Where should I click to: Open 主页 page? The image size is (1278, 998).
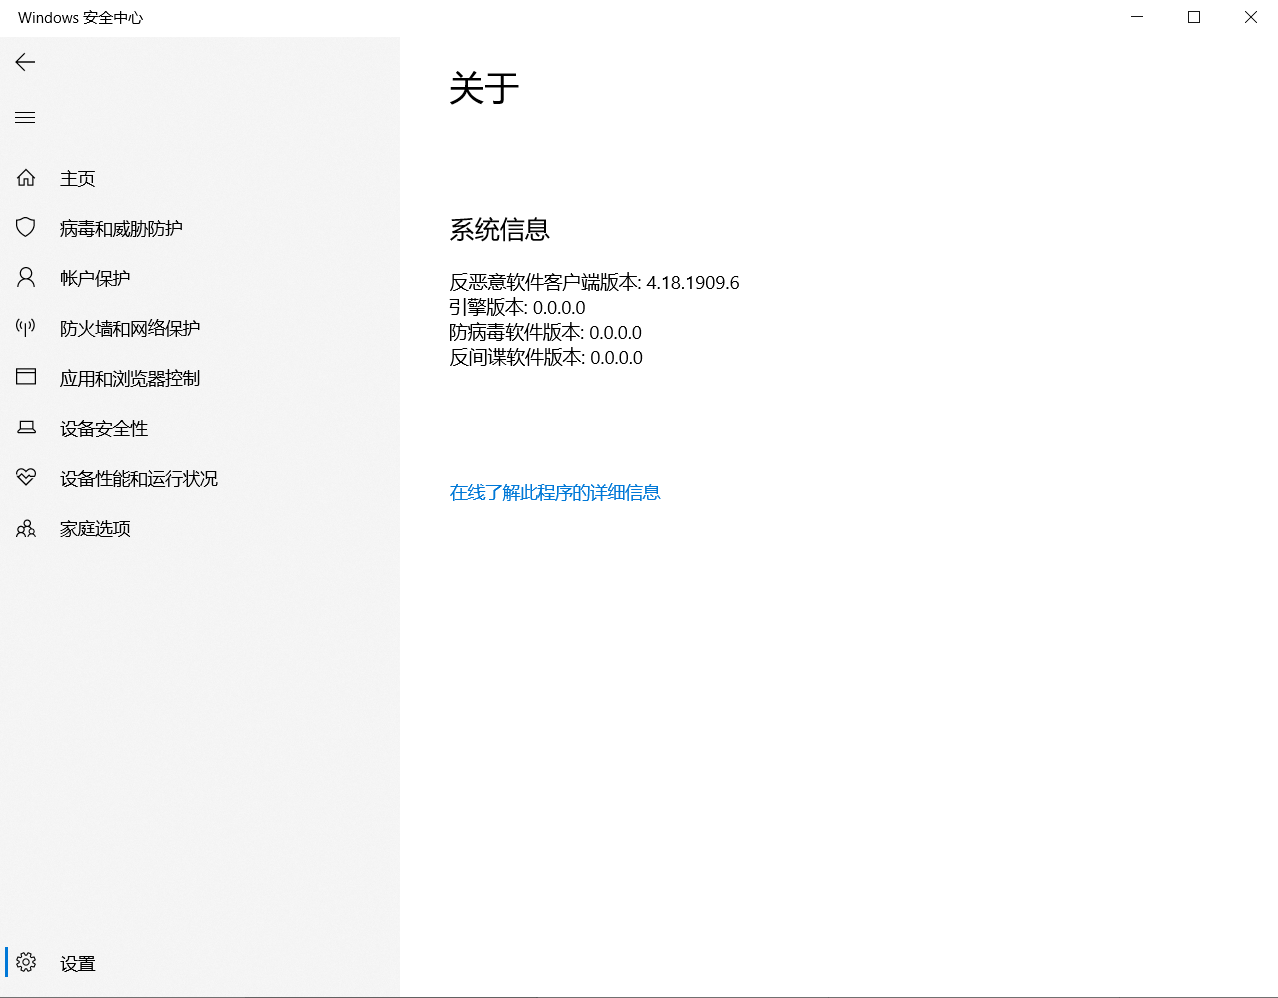(78, 178)
